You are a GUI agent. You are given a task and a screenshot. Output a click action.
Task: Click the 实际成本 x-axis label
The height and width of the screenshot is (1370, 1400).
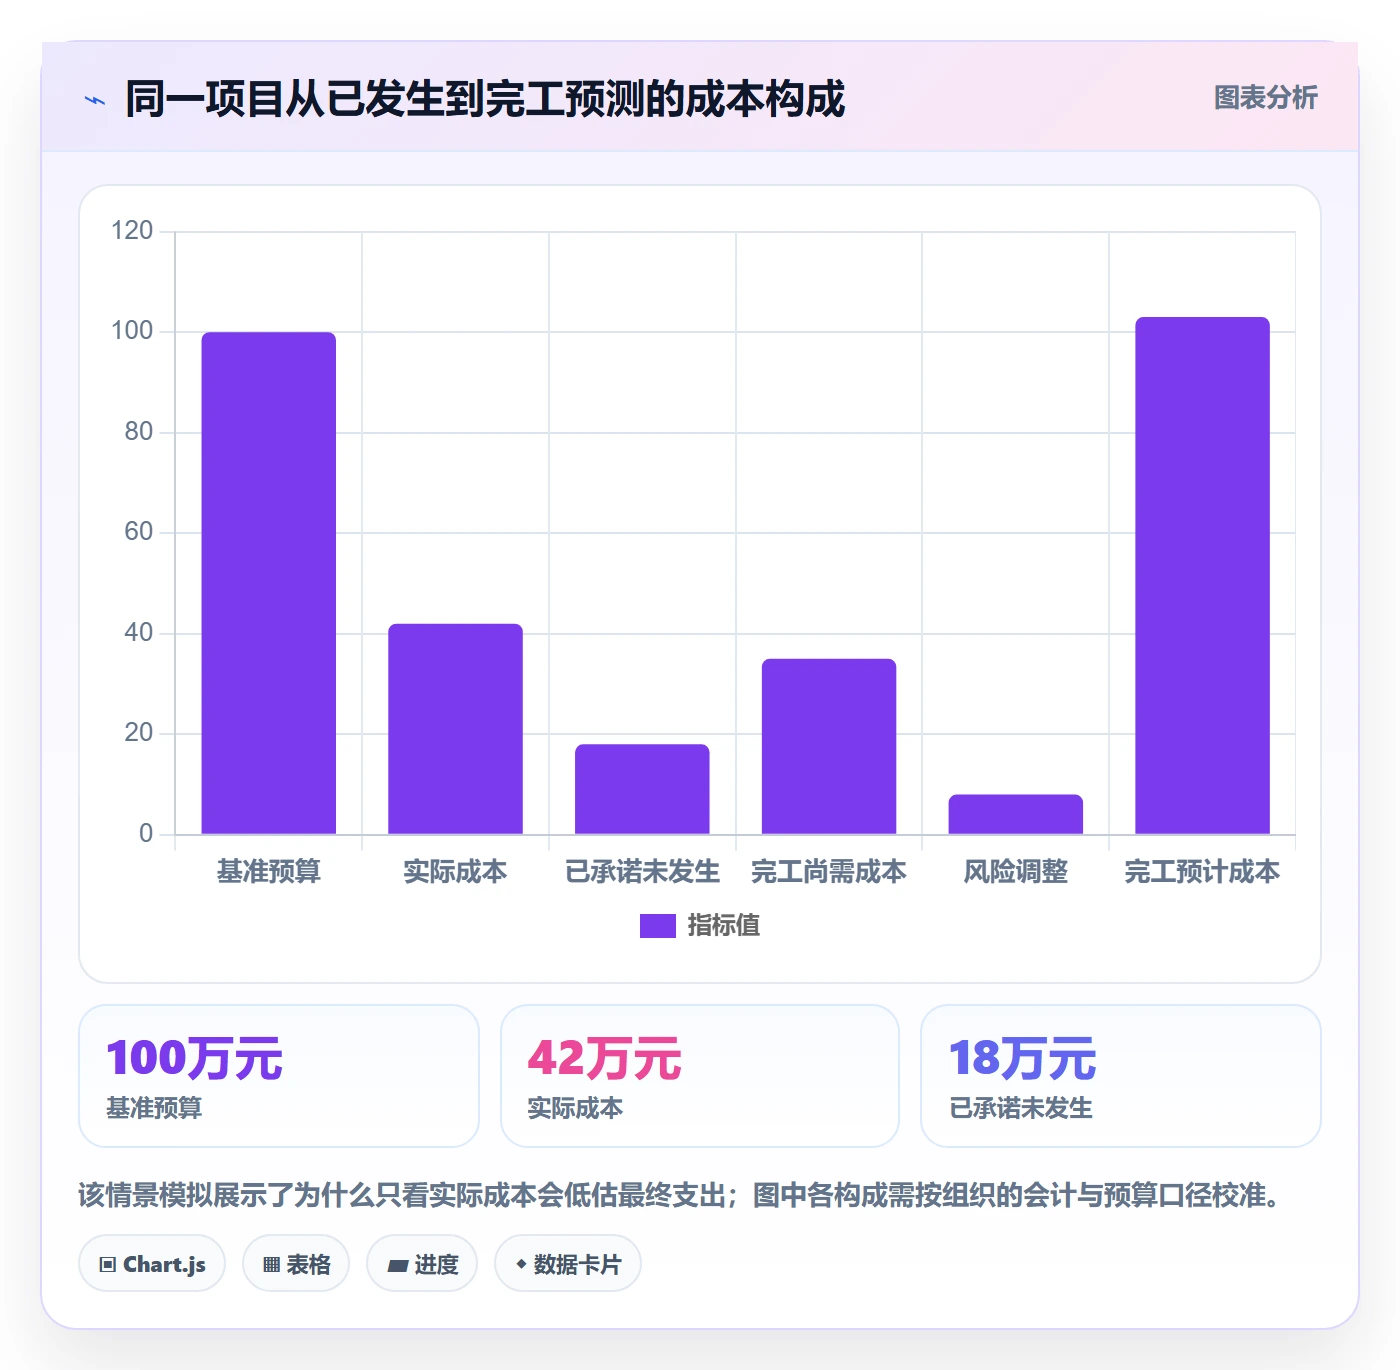click(x=455, y=872)
